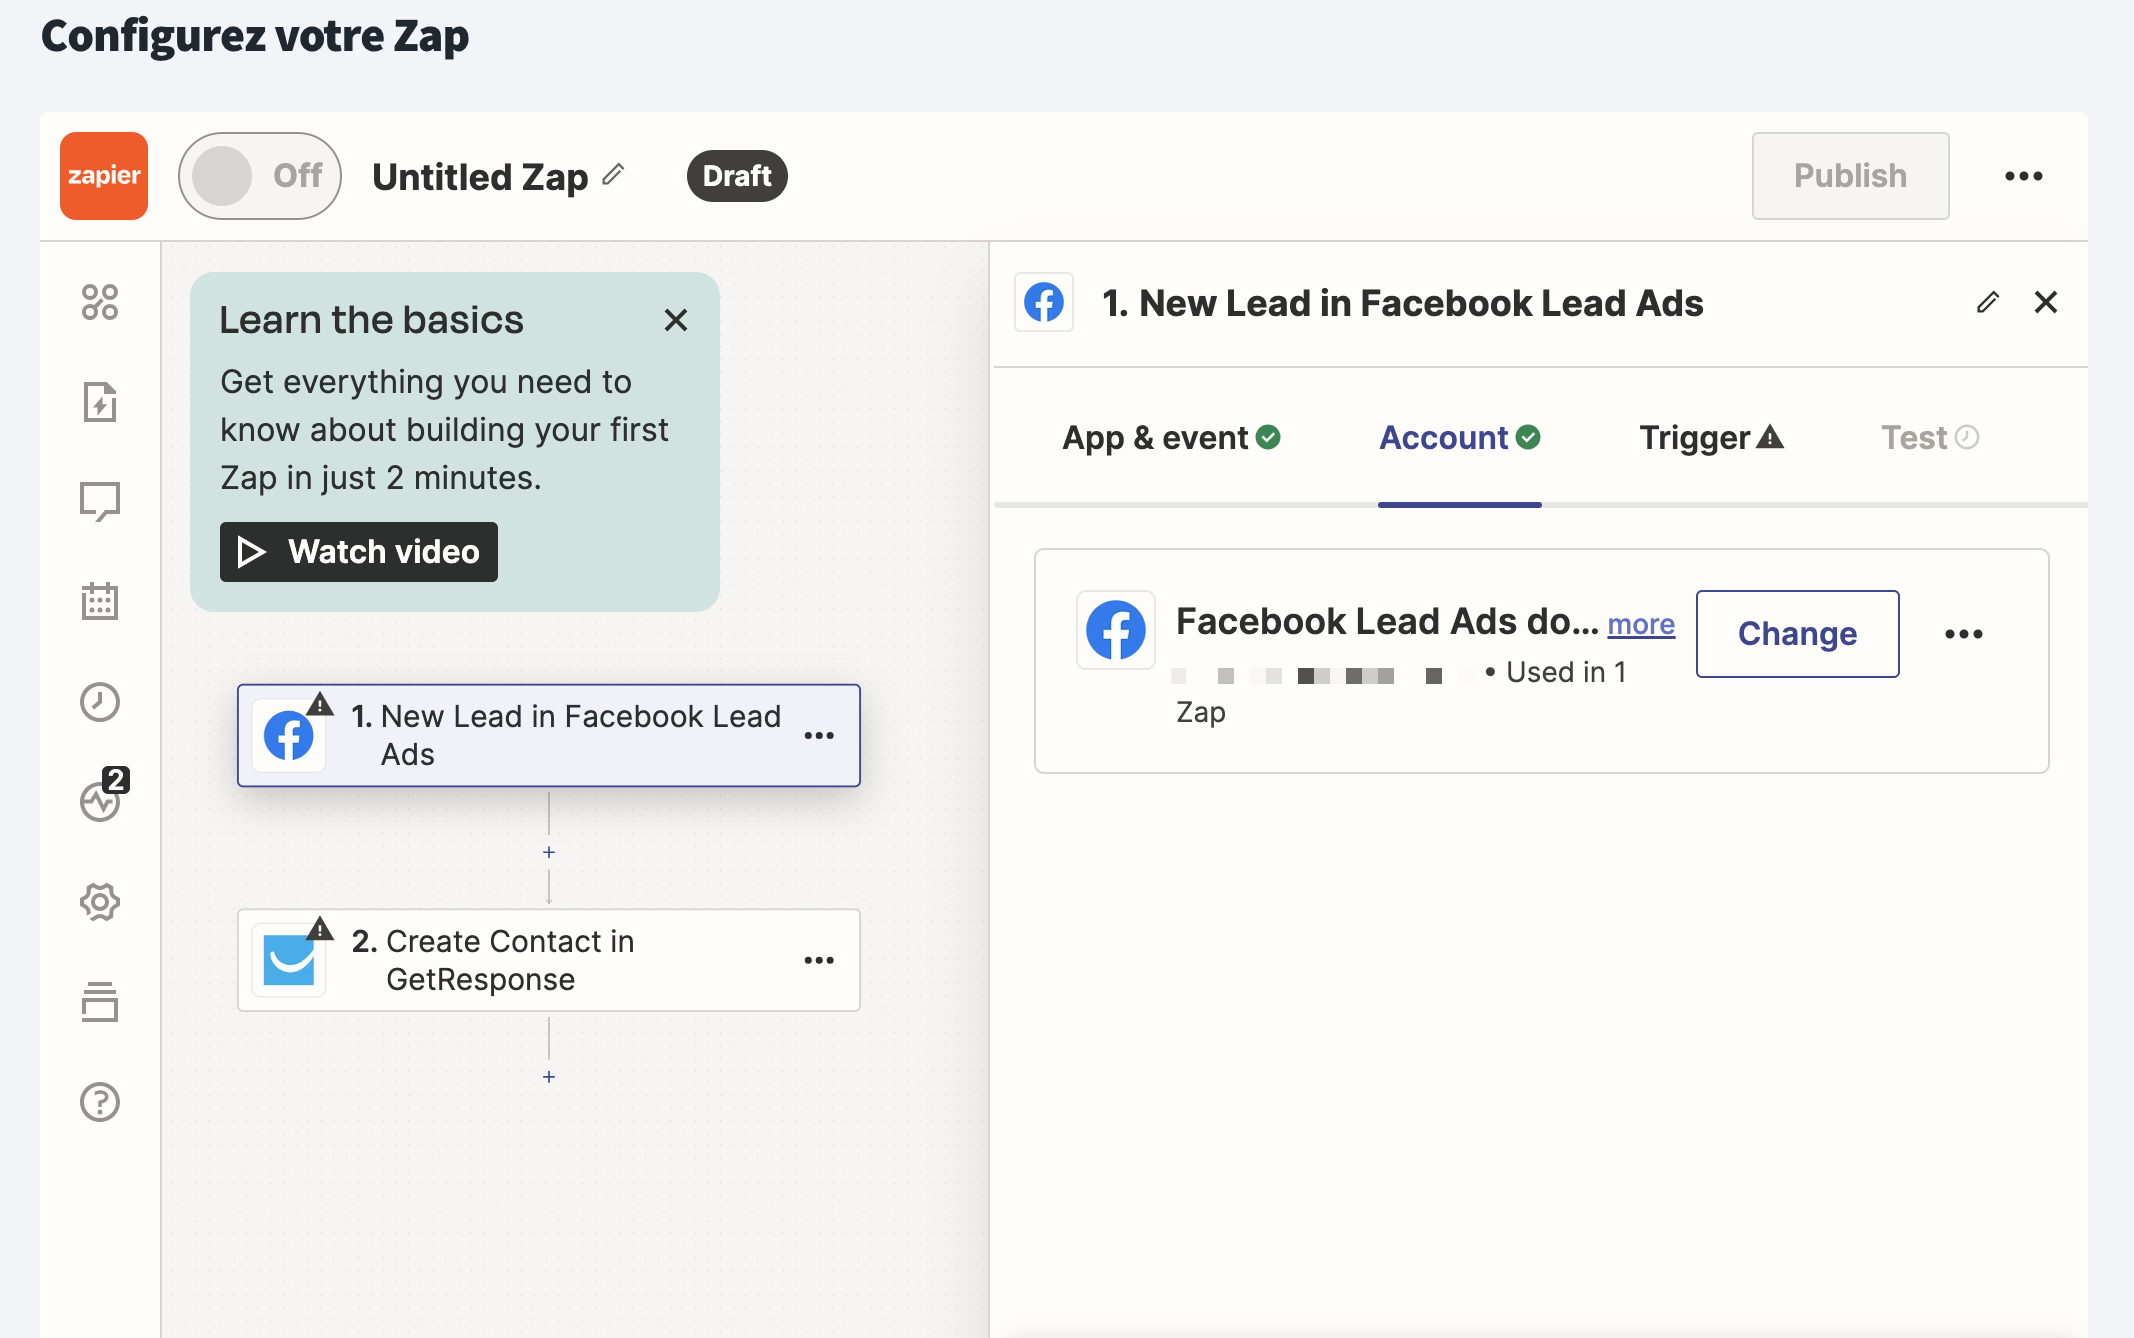Click the GetResponse icon on step 2
This screenshot has height=1338, width=2134.
[x=289, y=961]
